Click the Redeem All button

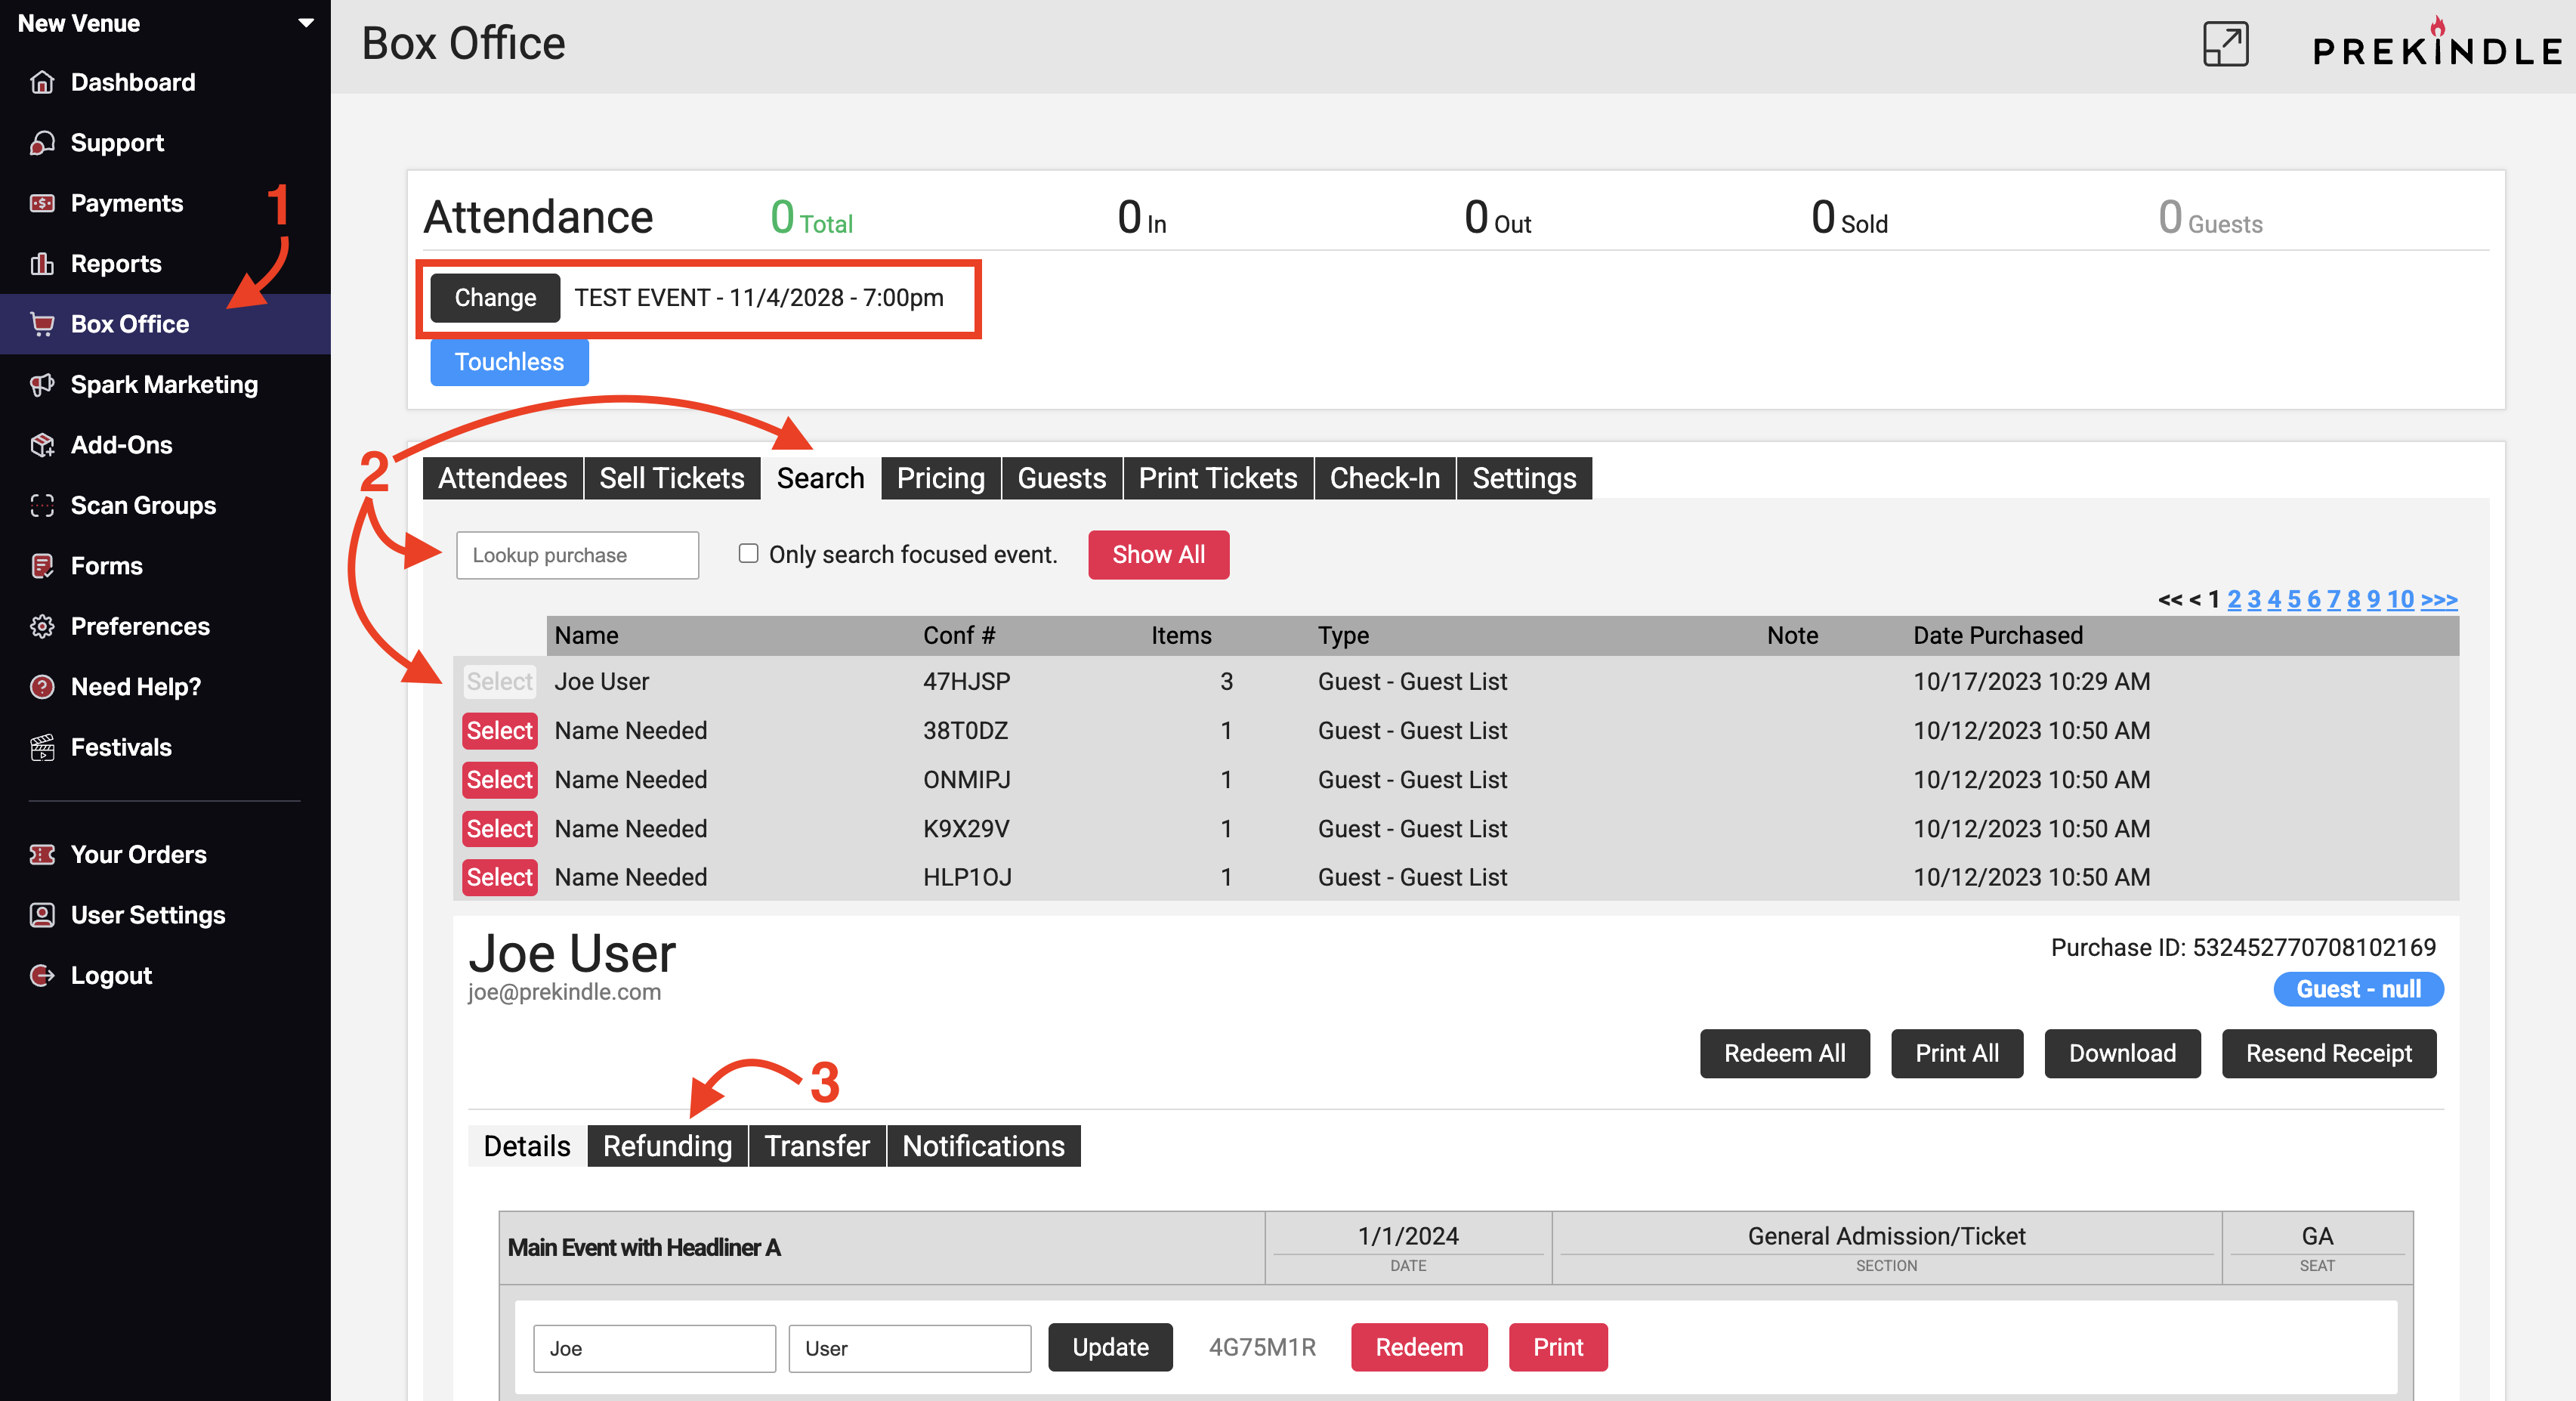point(1784,1053)
